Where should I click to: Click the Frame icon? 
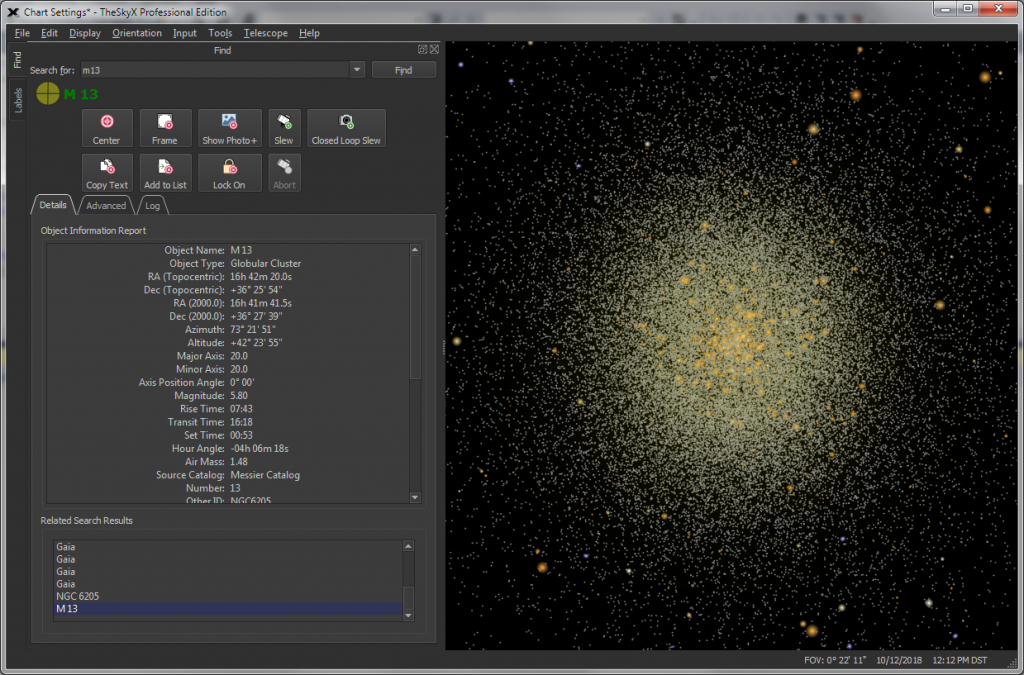coord(165,128)
